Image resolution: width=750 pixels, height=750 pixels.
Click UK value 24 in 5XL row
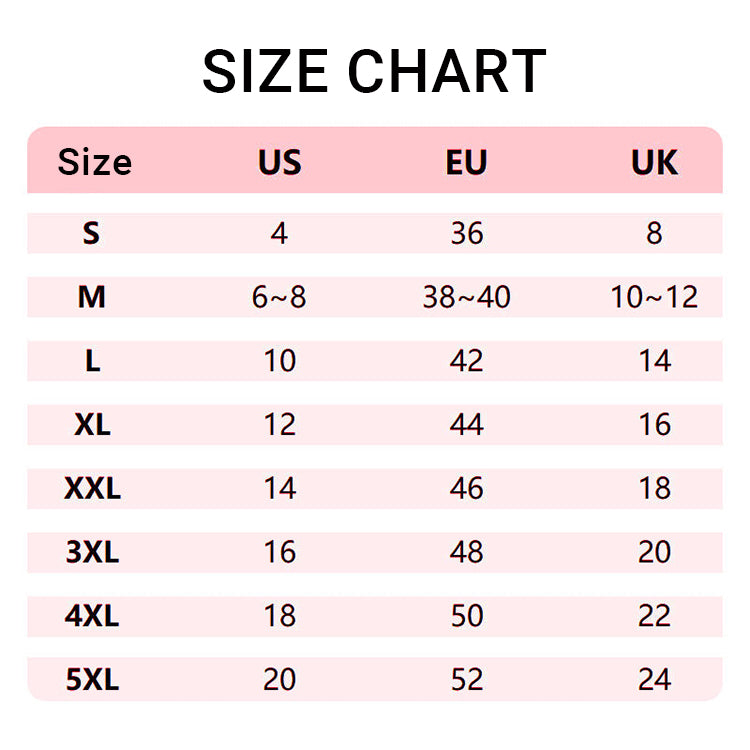(654, 680)
